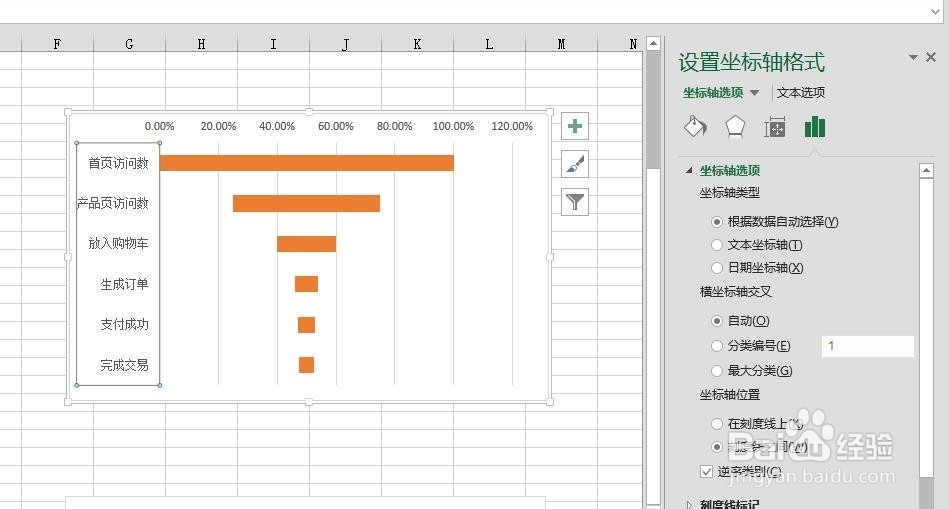Click Chart Filters funnel button
The width and height of the screenshot is (949, 509).
[575, 202]
